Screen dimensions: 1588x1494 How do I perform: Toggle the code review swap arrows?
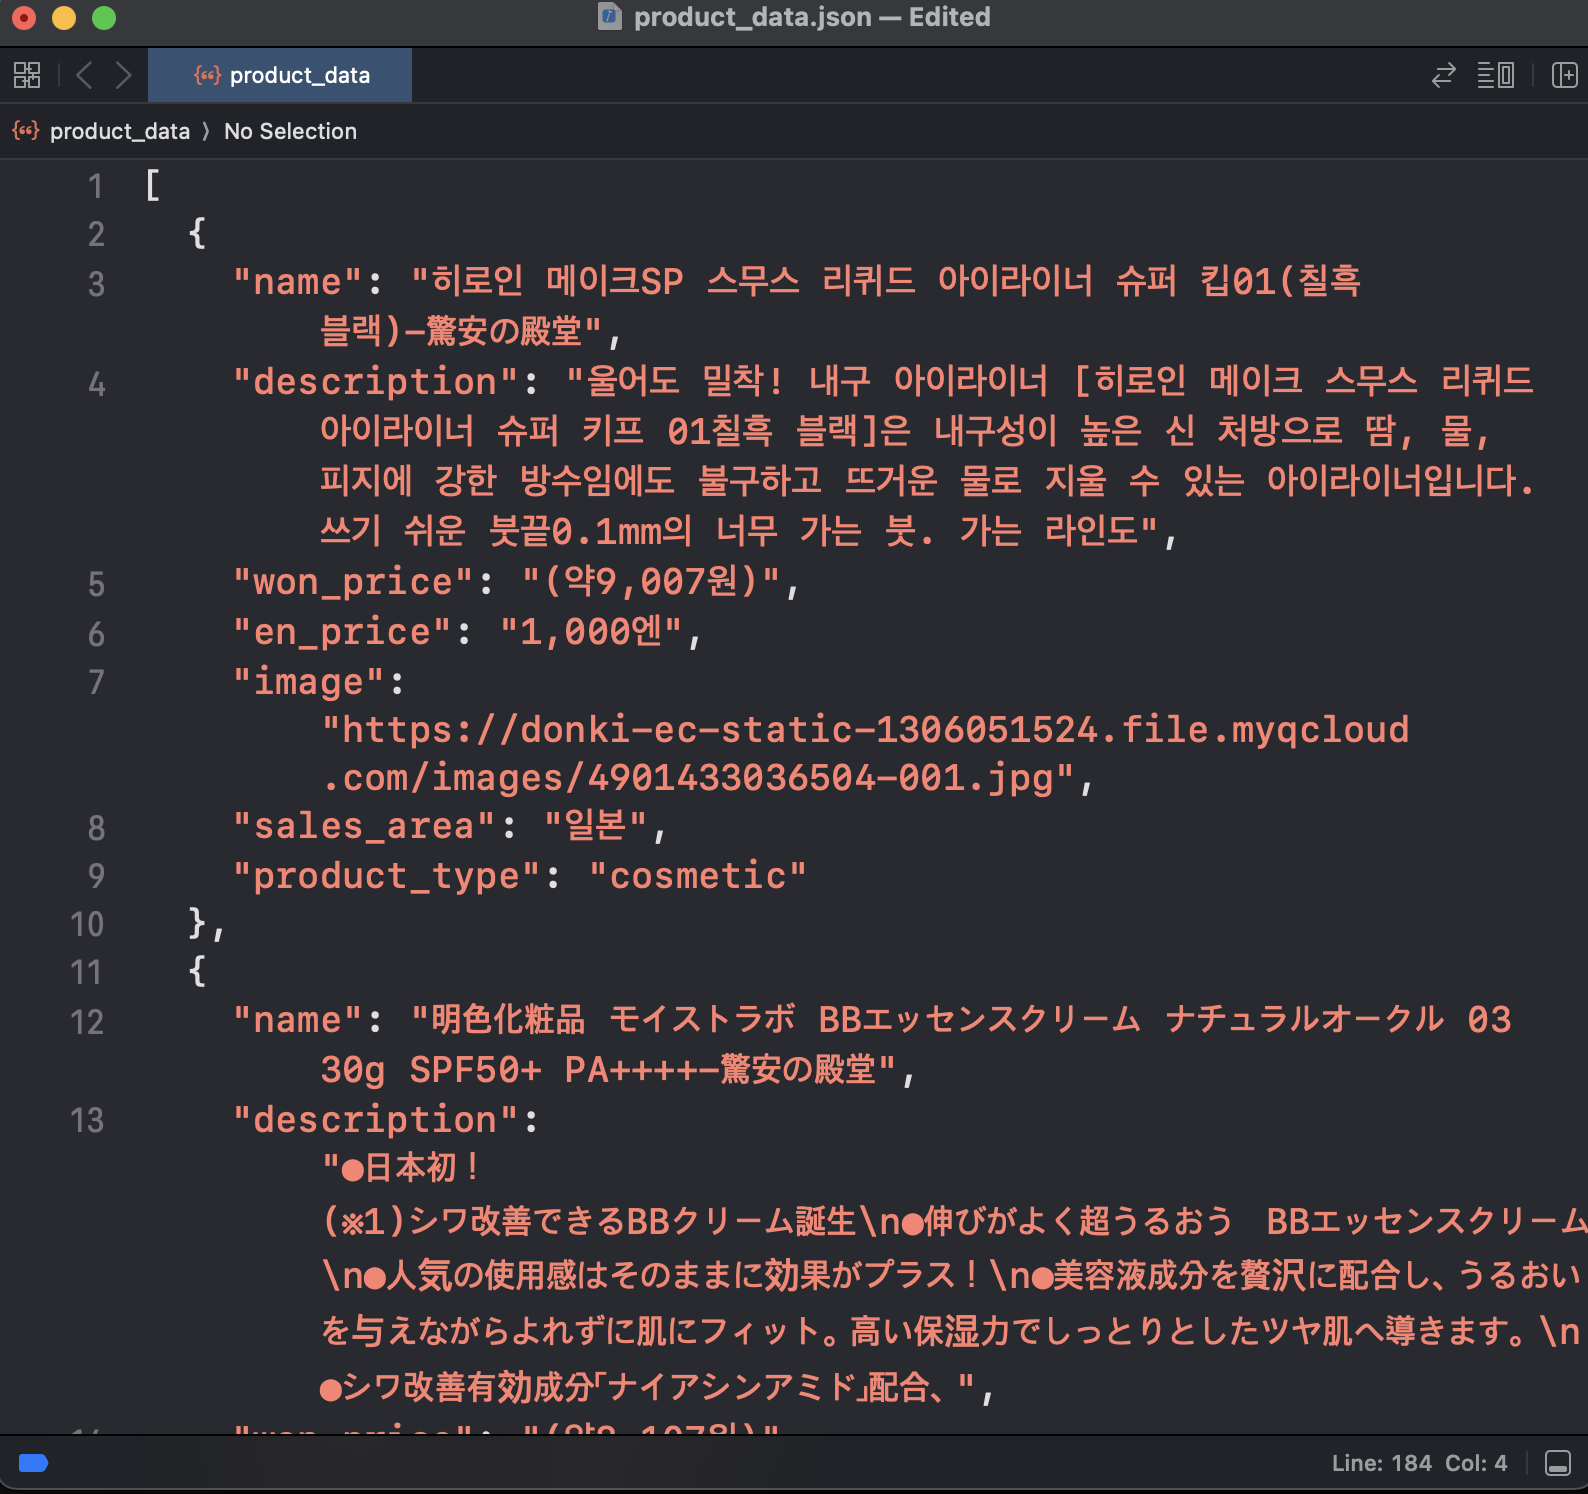point(1443,75)
